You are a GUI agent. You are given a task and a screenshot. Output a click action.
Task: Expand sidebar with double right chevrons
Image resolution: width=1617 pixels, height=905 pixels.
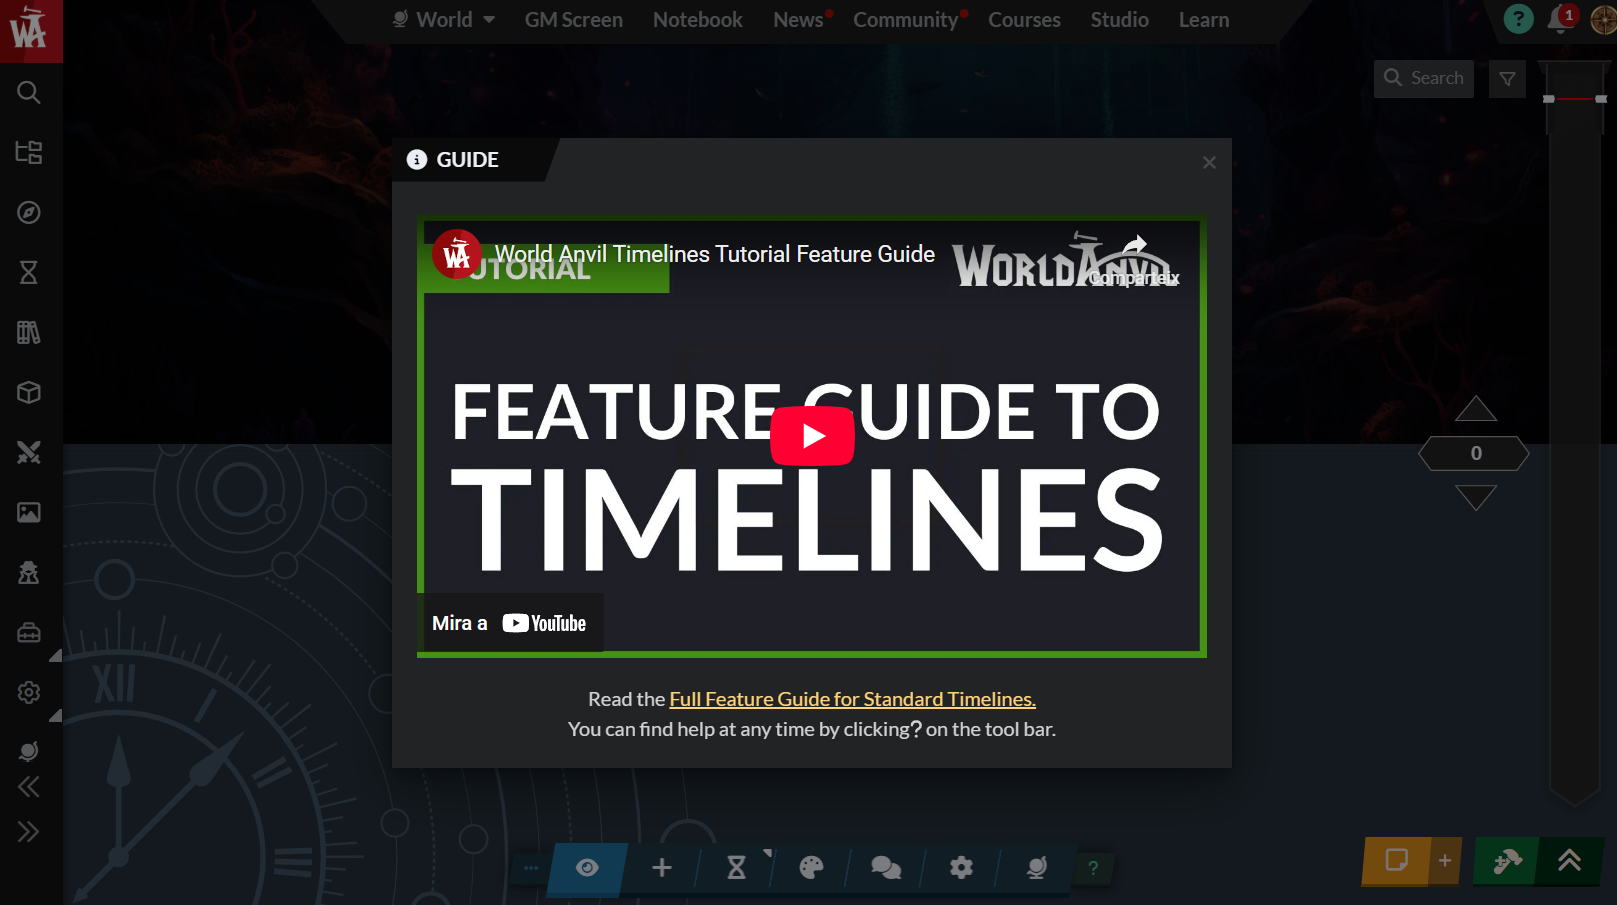tap(29, 831)
